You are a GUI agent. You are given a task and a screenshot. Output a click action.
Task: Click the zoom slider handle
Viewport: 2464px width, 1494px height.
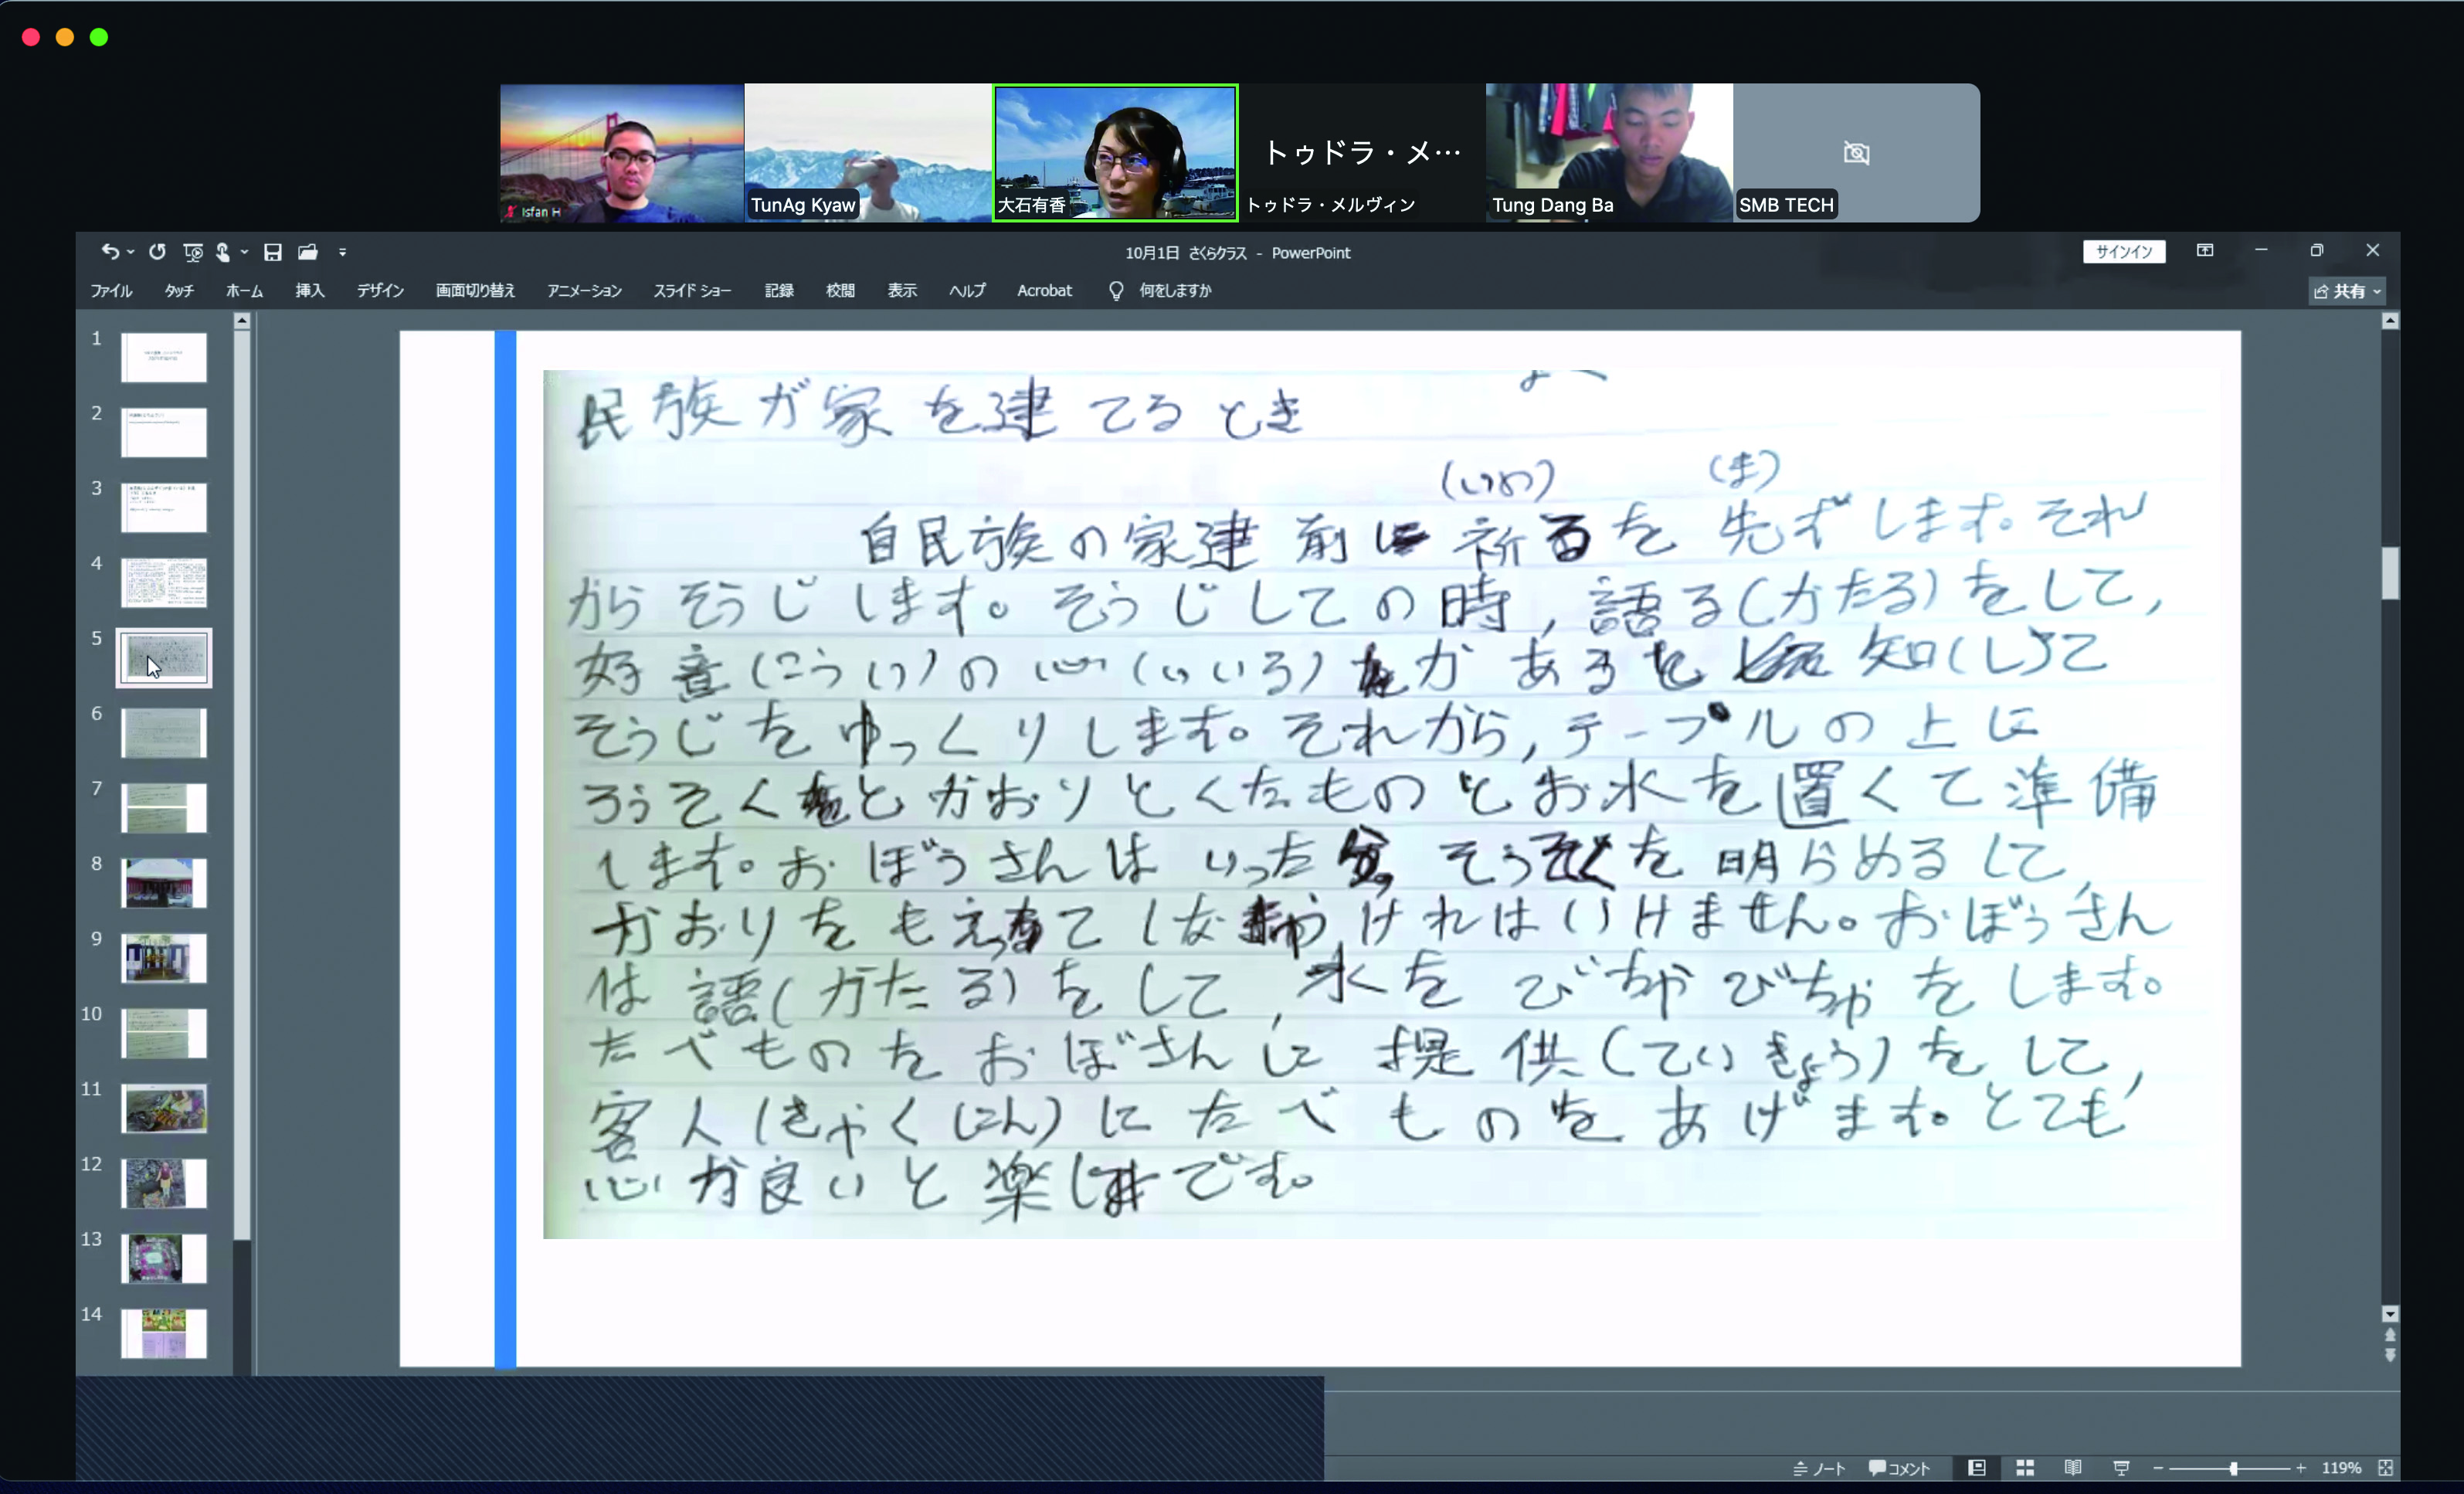2233,1468
